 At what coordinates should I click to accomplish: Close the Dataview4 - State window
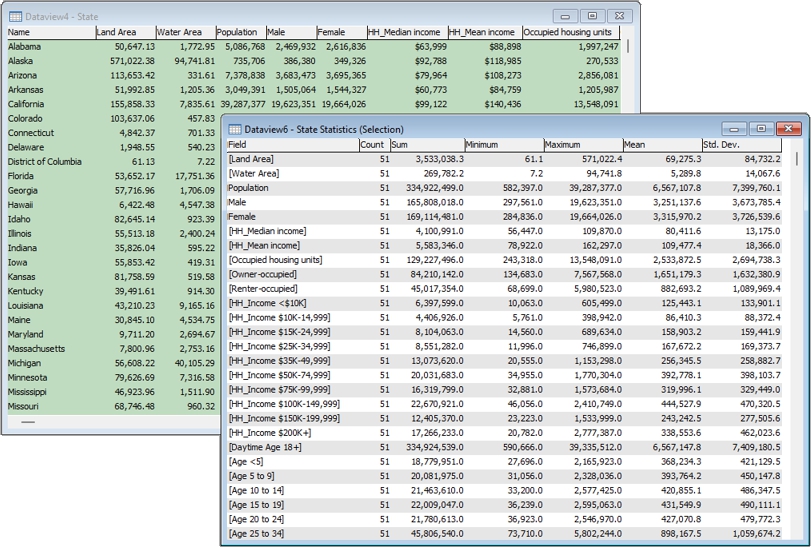[x=619, y=16]
